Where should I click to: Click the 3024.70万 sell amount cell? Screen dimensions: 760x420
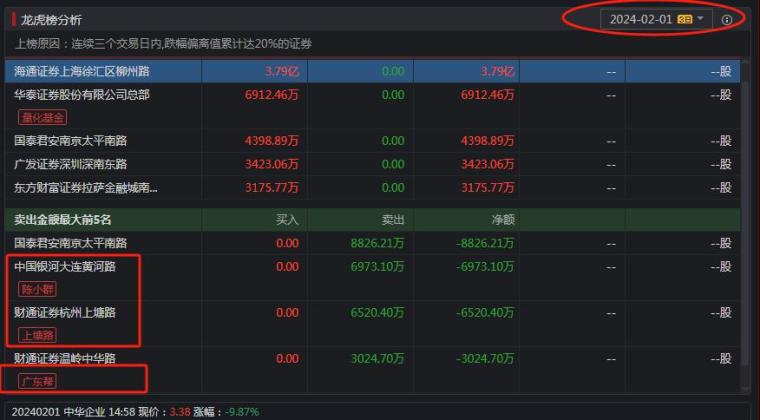tap(377, 358)
